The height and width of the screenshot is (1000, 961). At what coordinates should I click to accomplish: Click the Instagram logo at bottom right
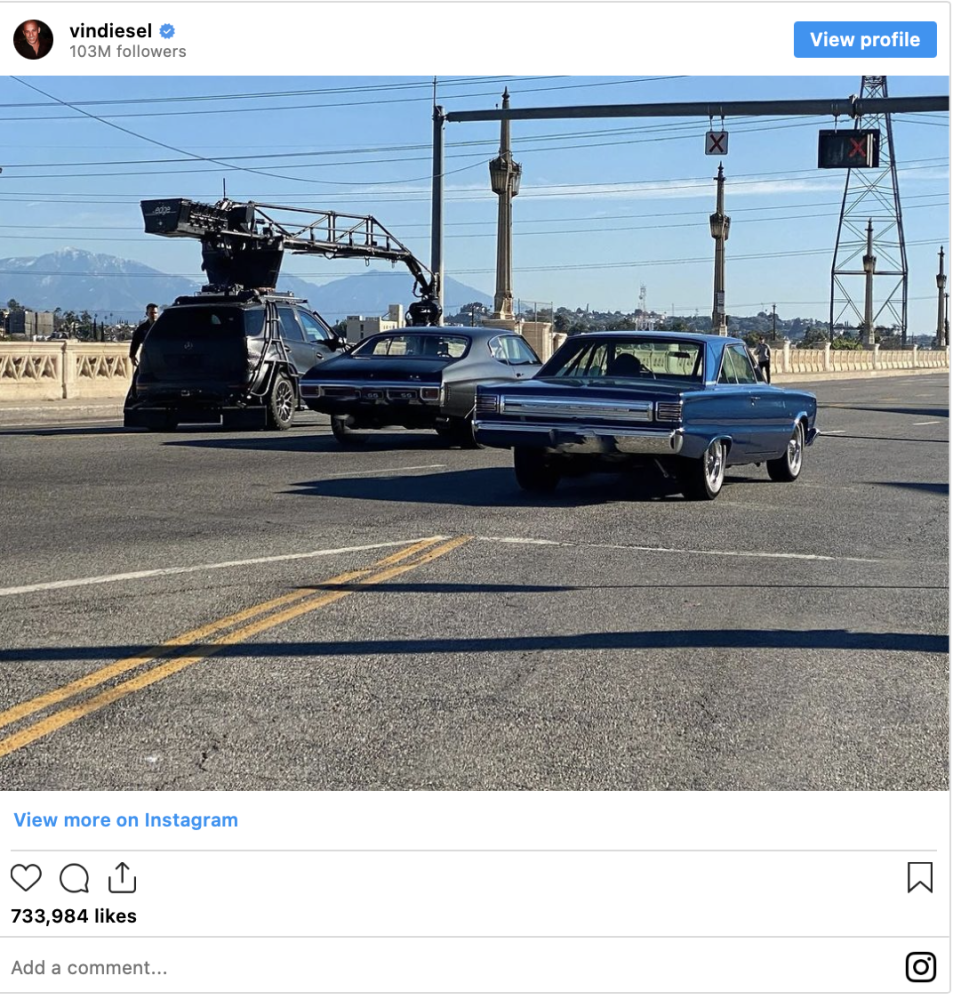pyautogui.click(x=920, y=967)
